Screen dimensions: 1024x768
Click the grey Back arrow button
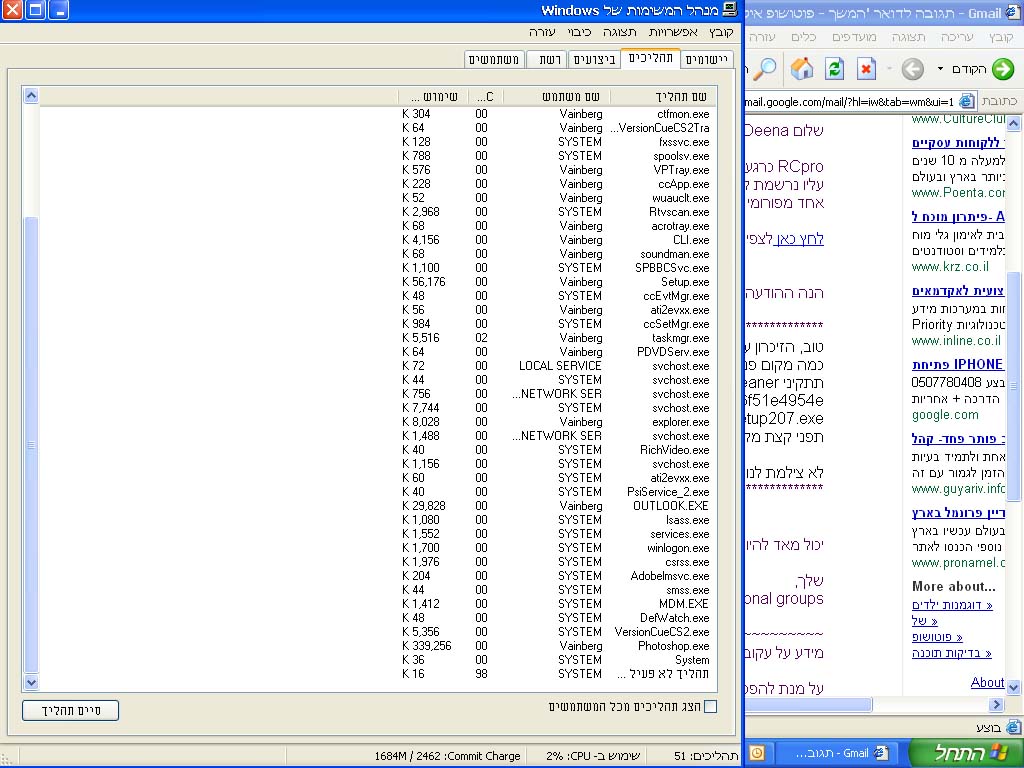[912, 69]
